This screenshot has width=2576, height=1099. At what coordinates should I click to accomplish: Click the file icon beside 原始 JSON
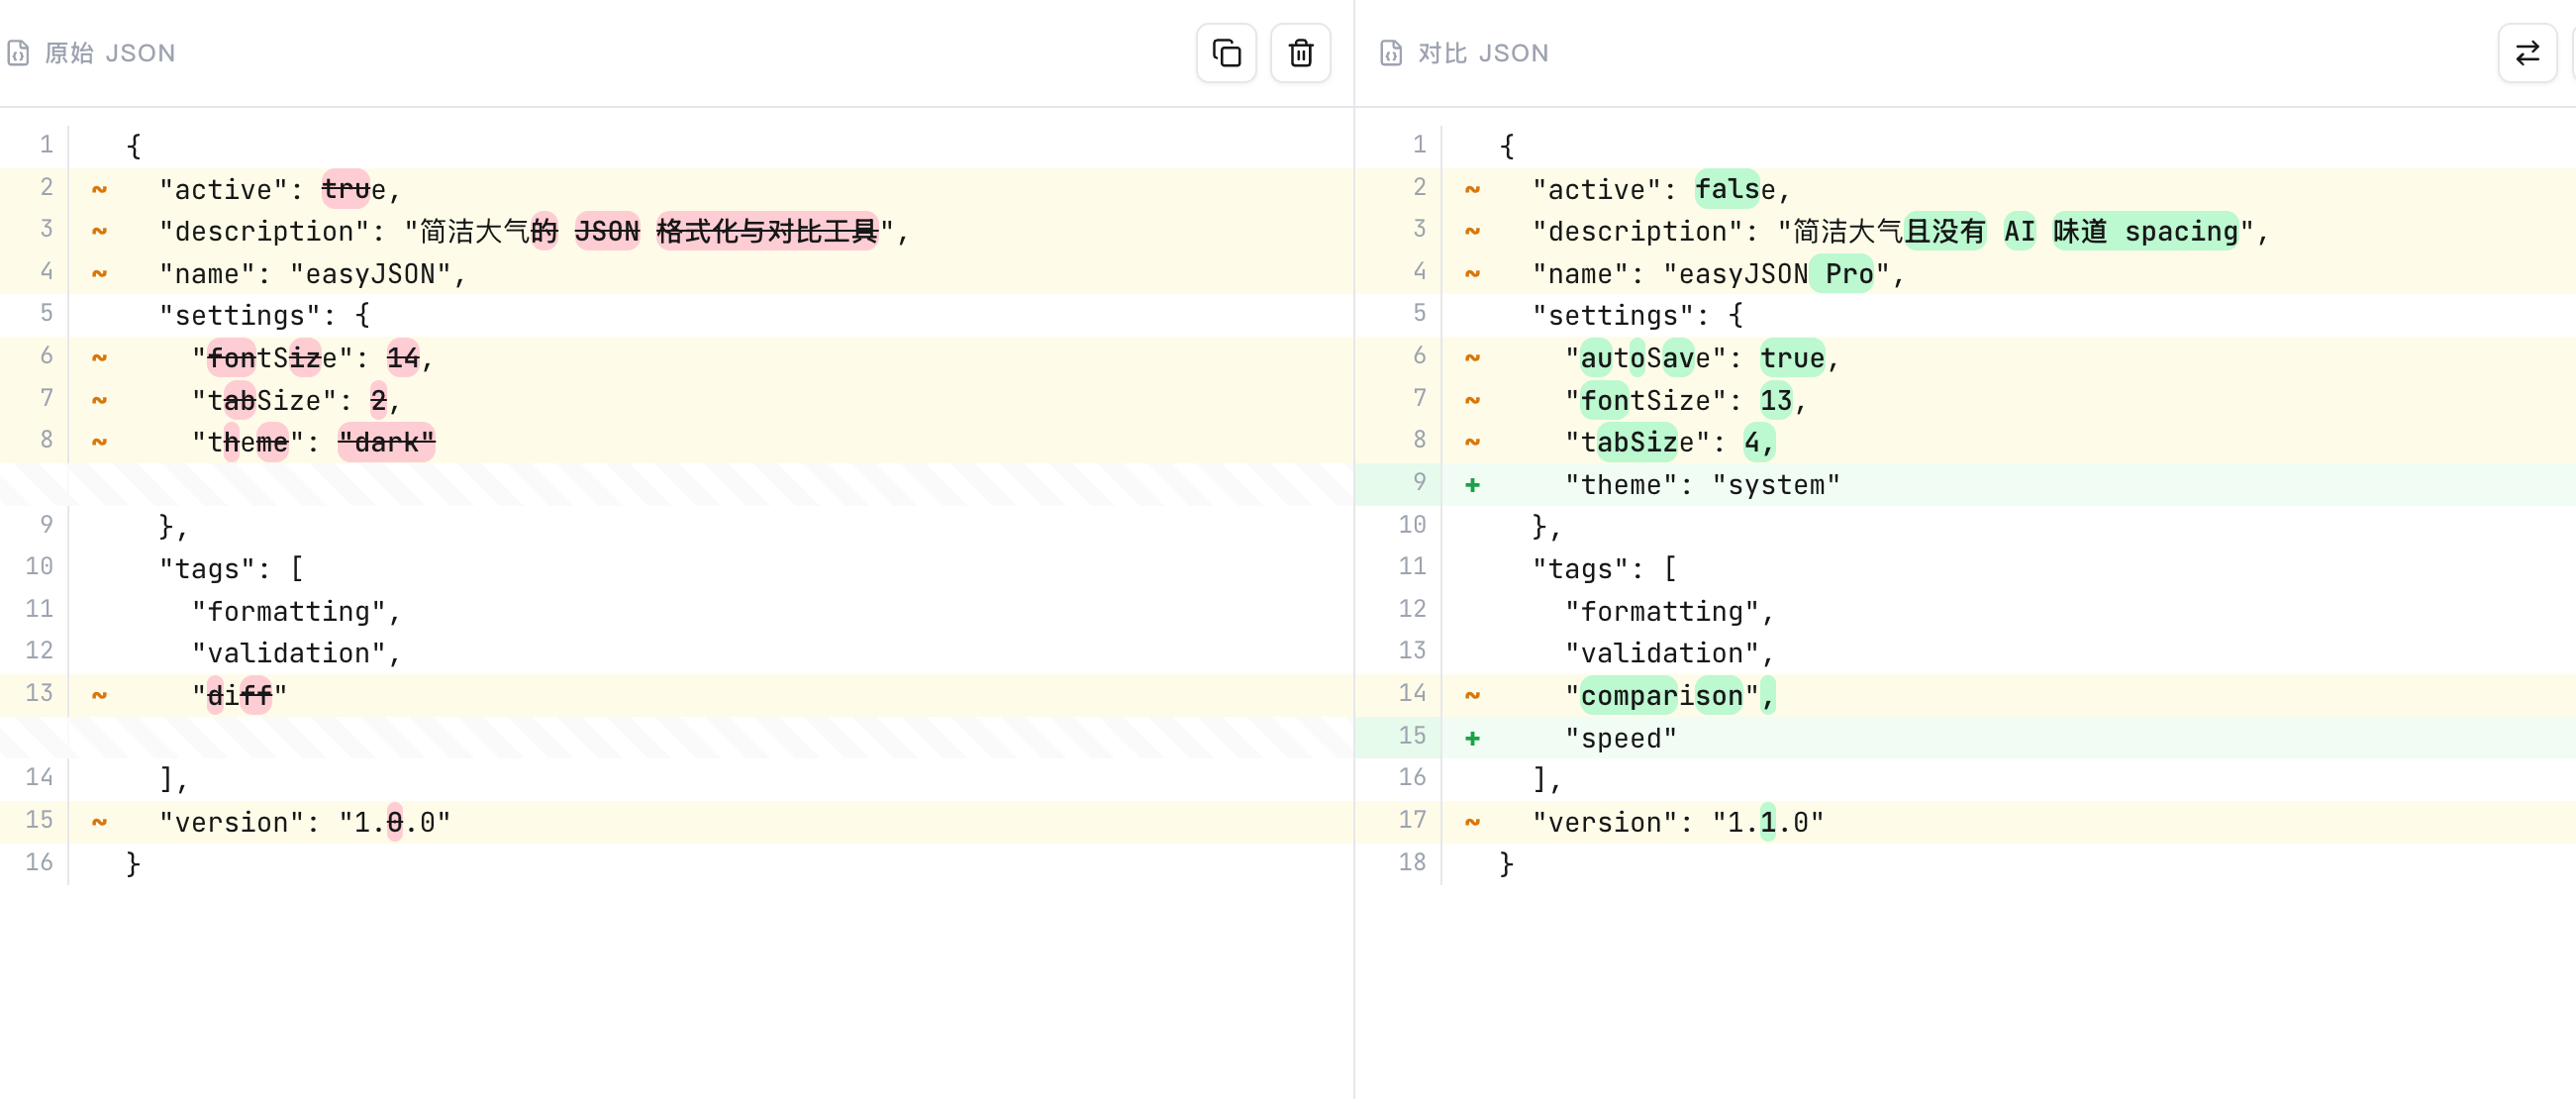(18, 53)
